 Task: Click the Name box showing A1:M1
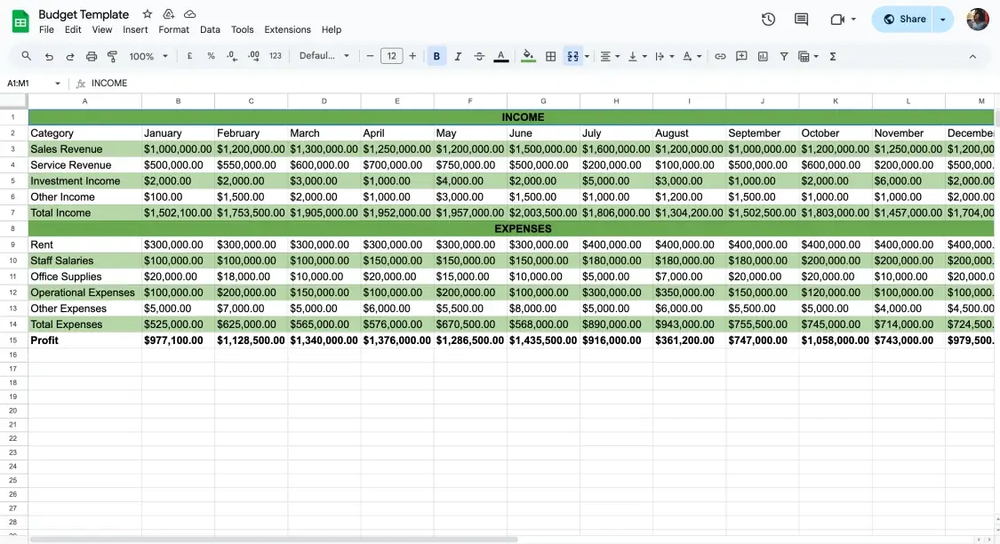pos(28,84)
